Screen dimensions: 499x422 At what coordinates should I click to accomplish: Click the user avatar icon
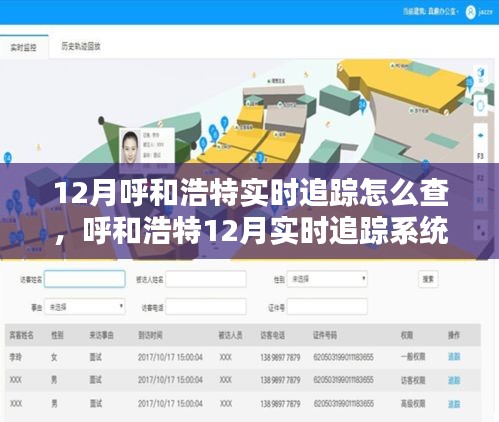(470, 12)
